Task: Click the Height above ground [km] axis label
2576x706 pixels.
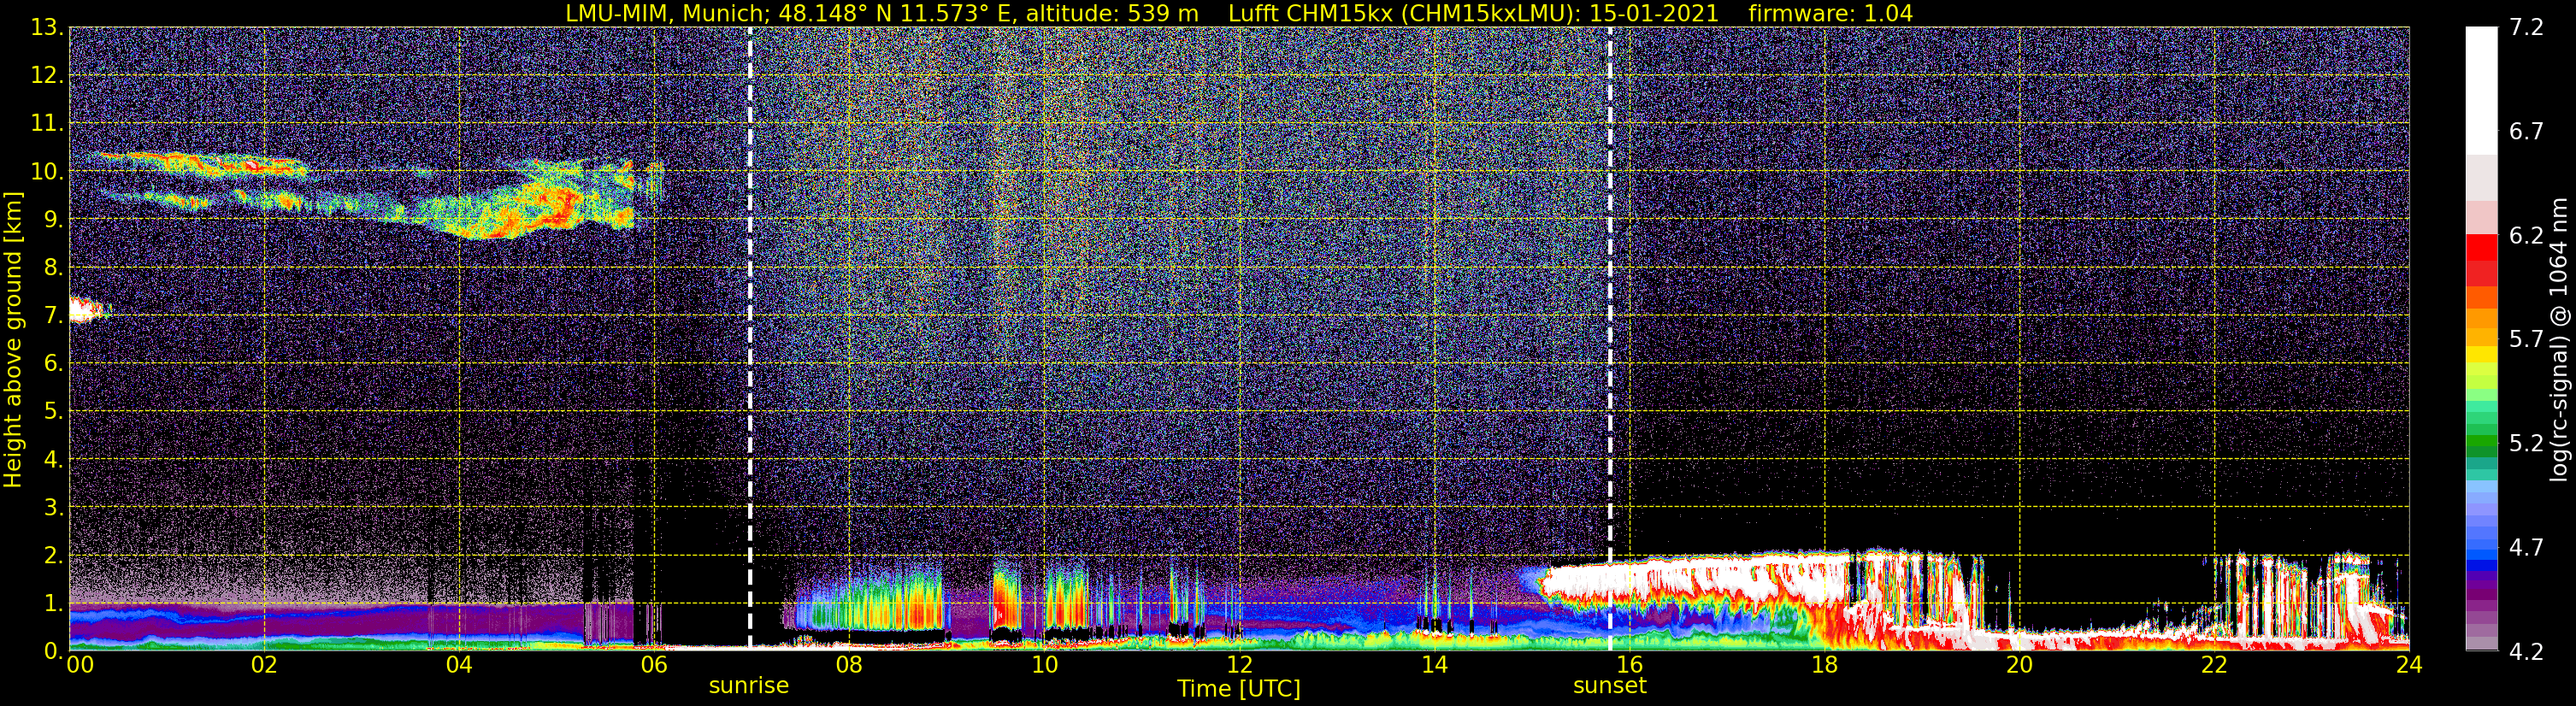Action: 13,339
